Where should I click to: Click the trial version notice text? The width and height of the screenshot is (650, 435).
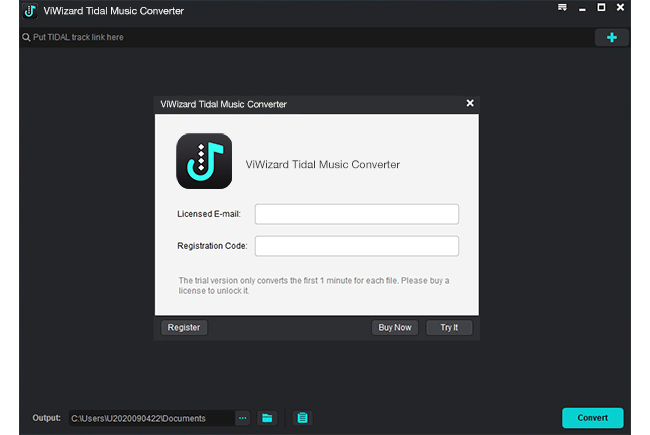(314, 286)
